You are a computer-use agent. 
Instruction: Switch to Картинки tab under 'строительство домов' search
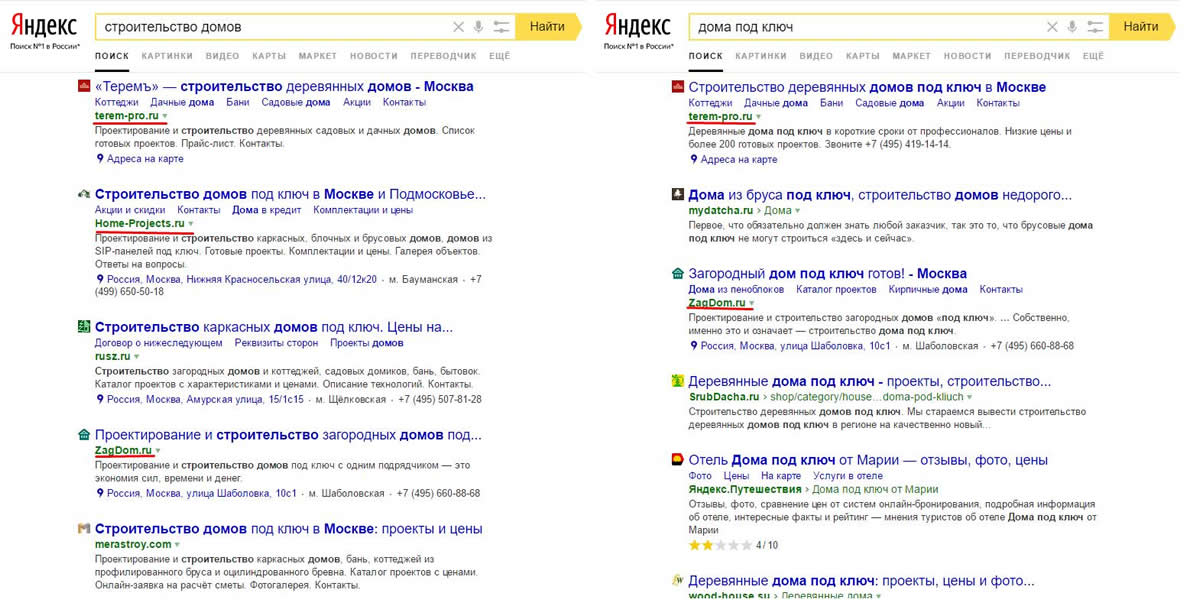click(x=167, y=56)
